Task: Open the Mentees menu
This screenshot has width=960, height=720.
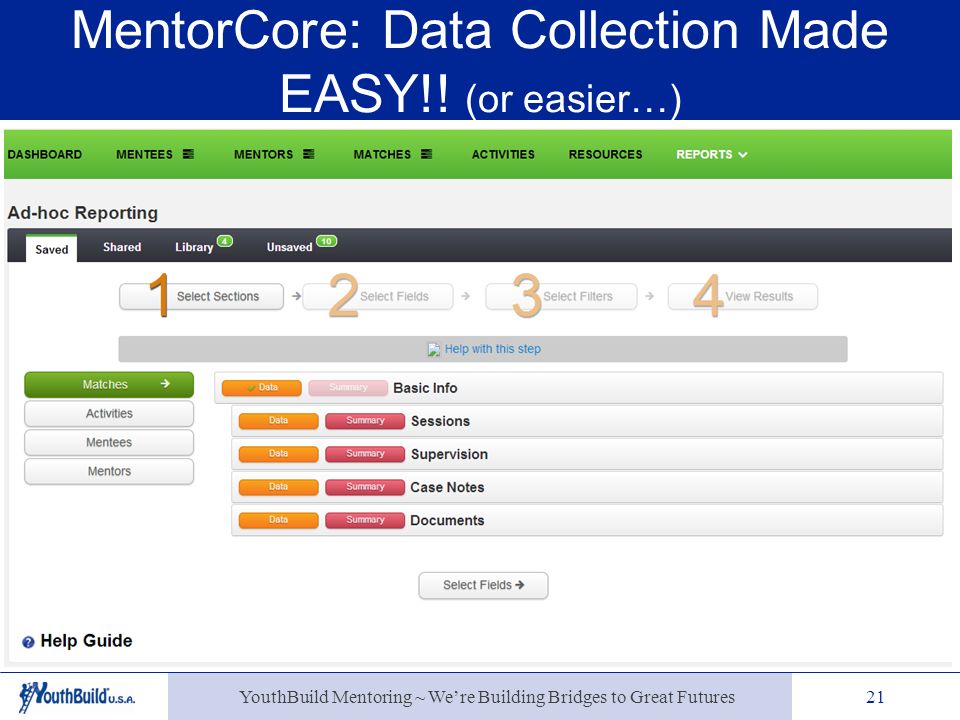Action: click(144, 154)
